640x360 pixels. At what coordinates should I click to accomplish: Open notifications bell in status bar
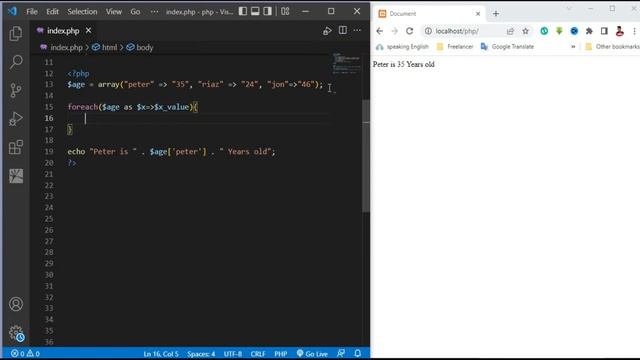(x=358, y=353)
